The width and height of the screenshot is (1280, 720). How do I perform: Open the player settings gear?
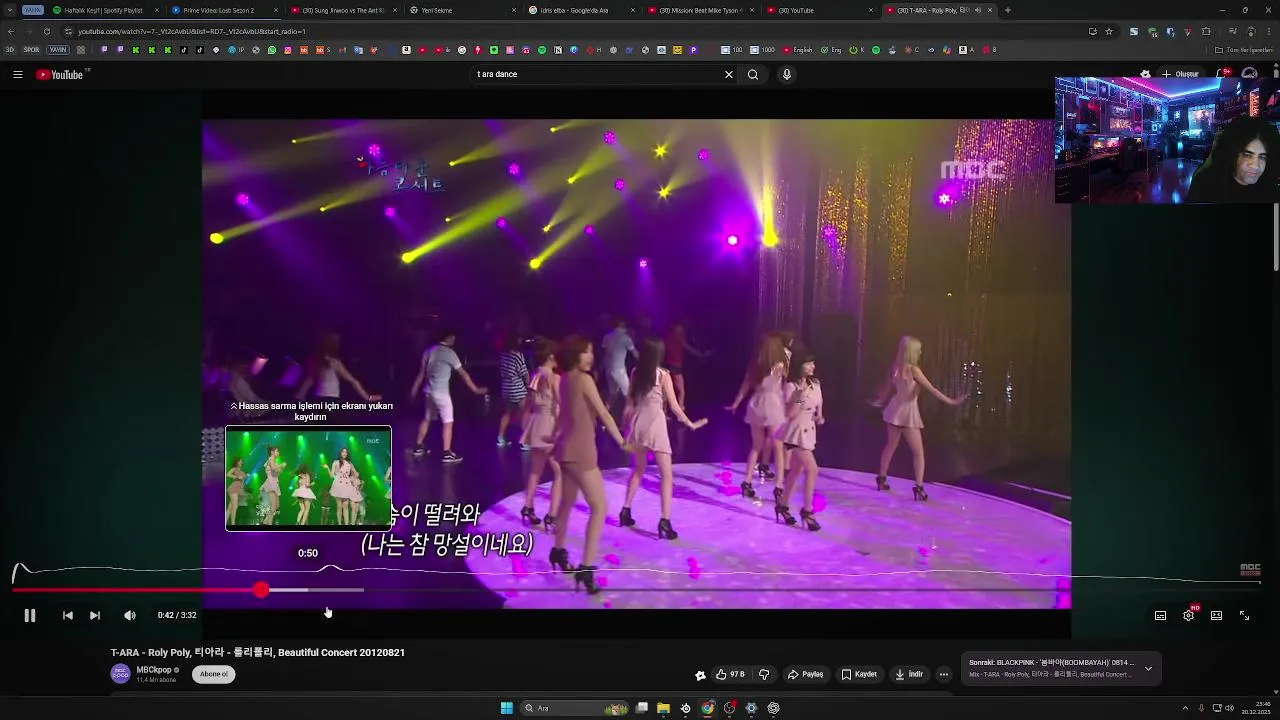pyautogui.click(x=1188, y=616)
